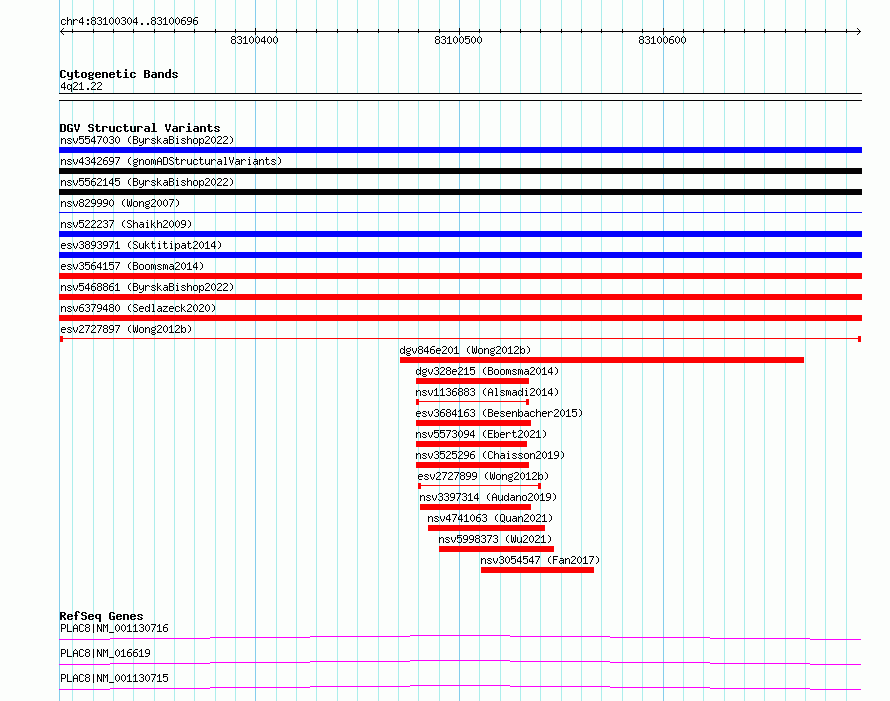Open variant esv3684163 (Besenbacher2015)
Viewport: 890px width, 701px height.
click(499, 413)
